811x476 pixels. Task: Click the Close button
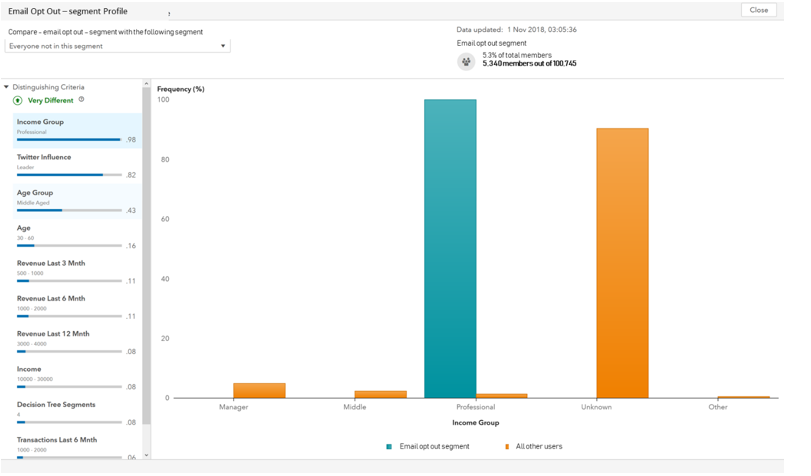point(758,10)
